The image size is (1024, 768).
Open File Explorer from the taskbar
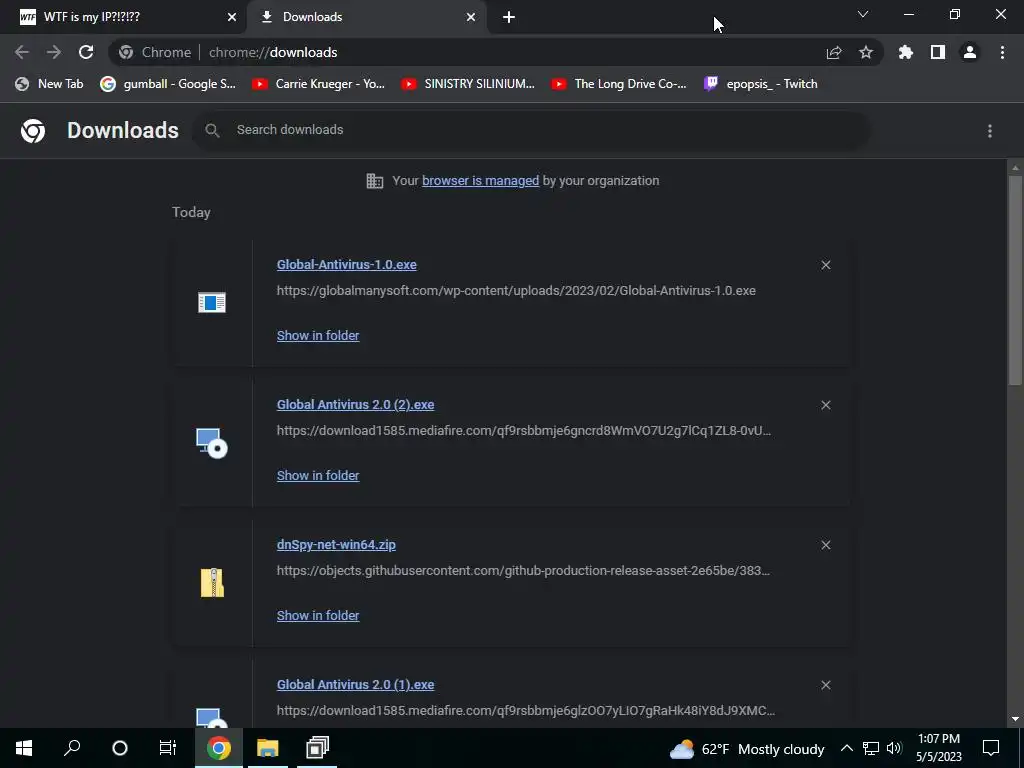pos(268,748)
